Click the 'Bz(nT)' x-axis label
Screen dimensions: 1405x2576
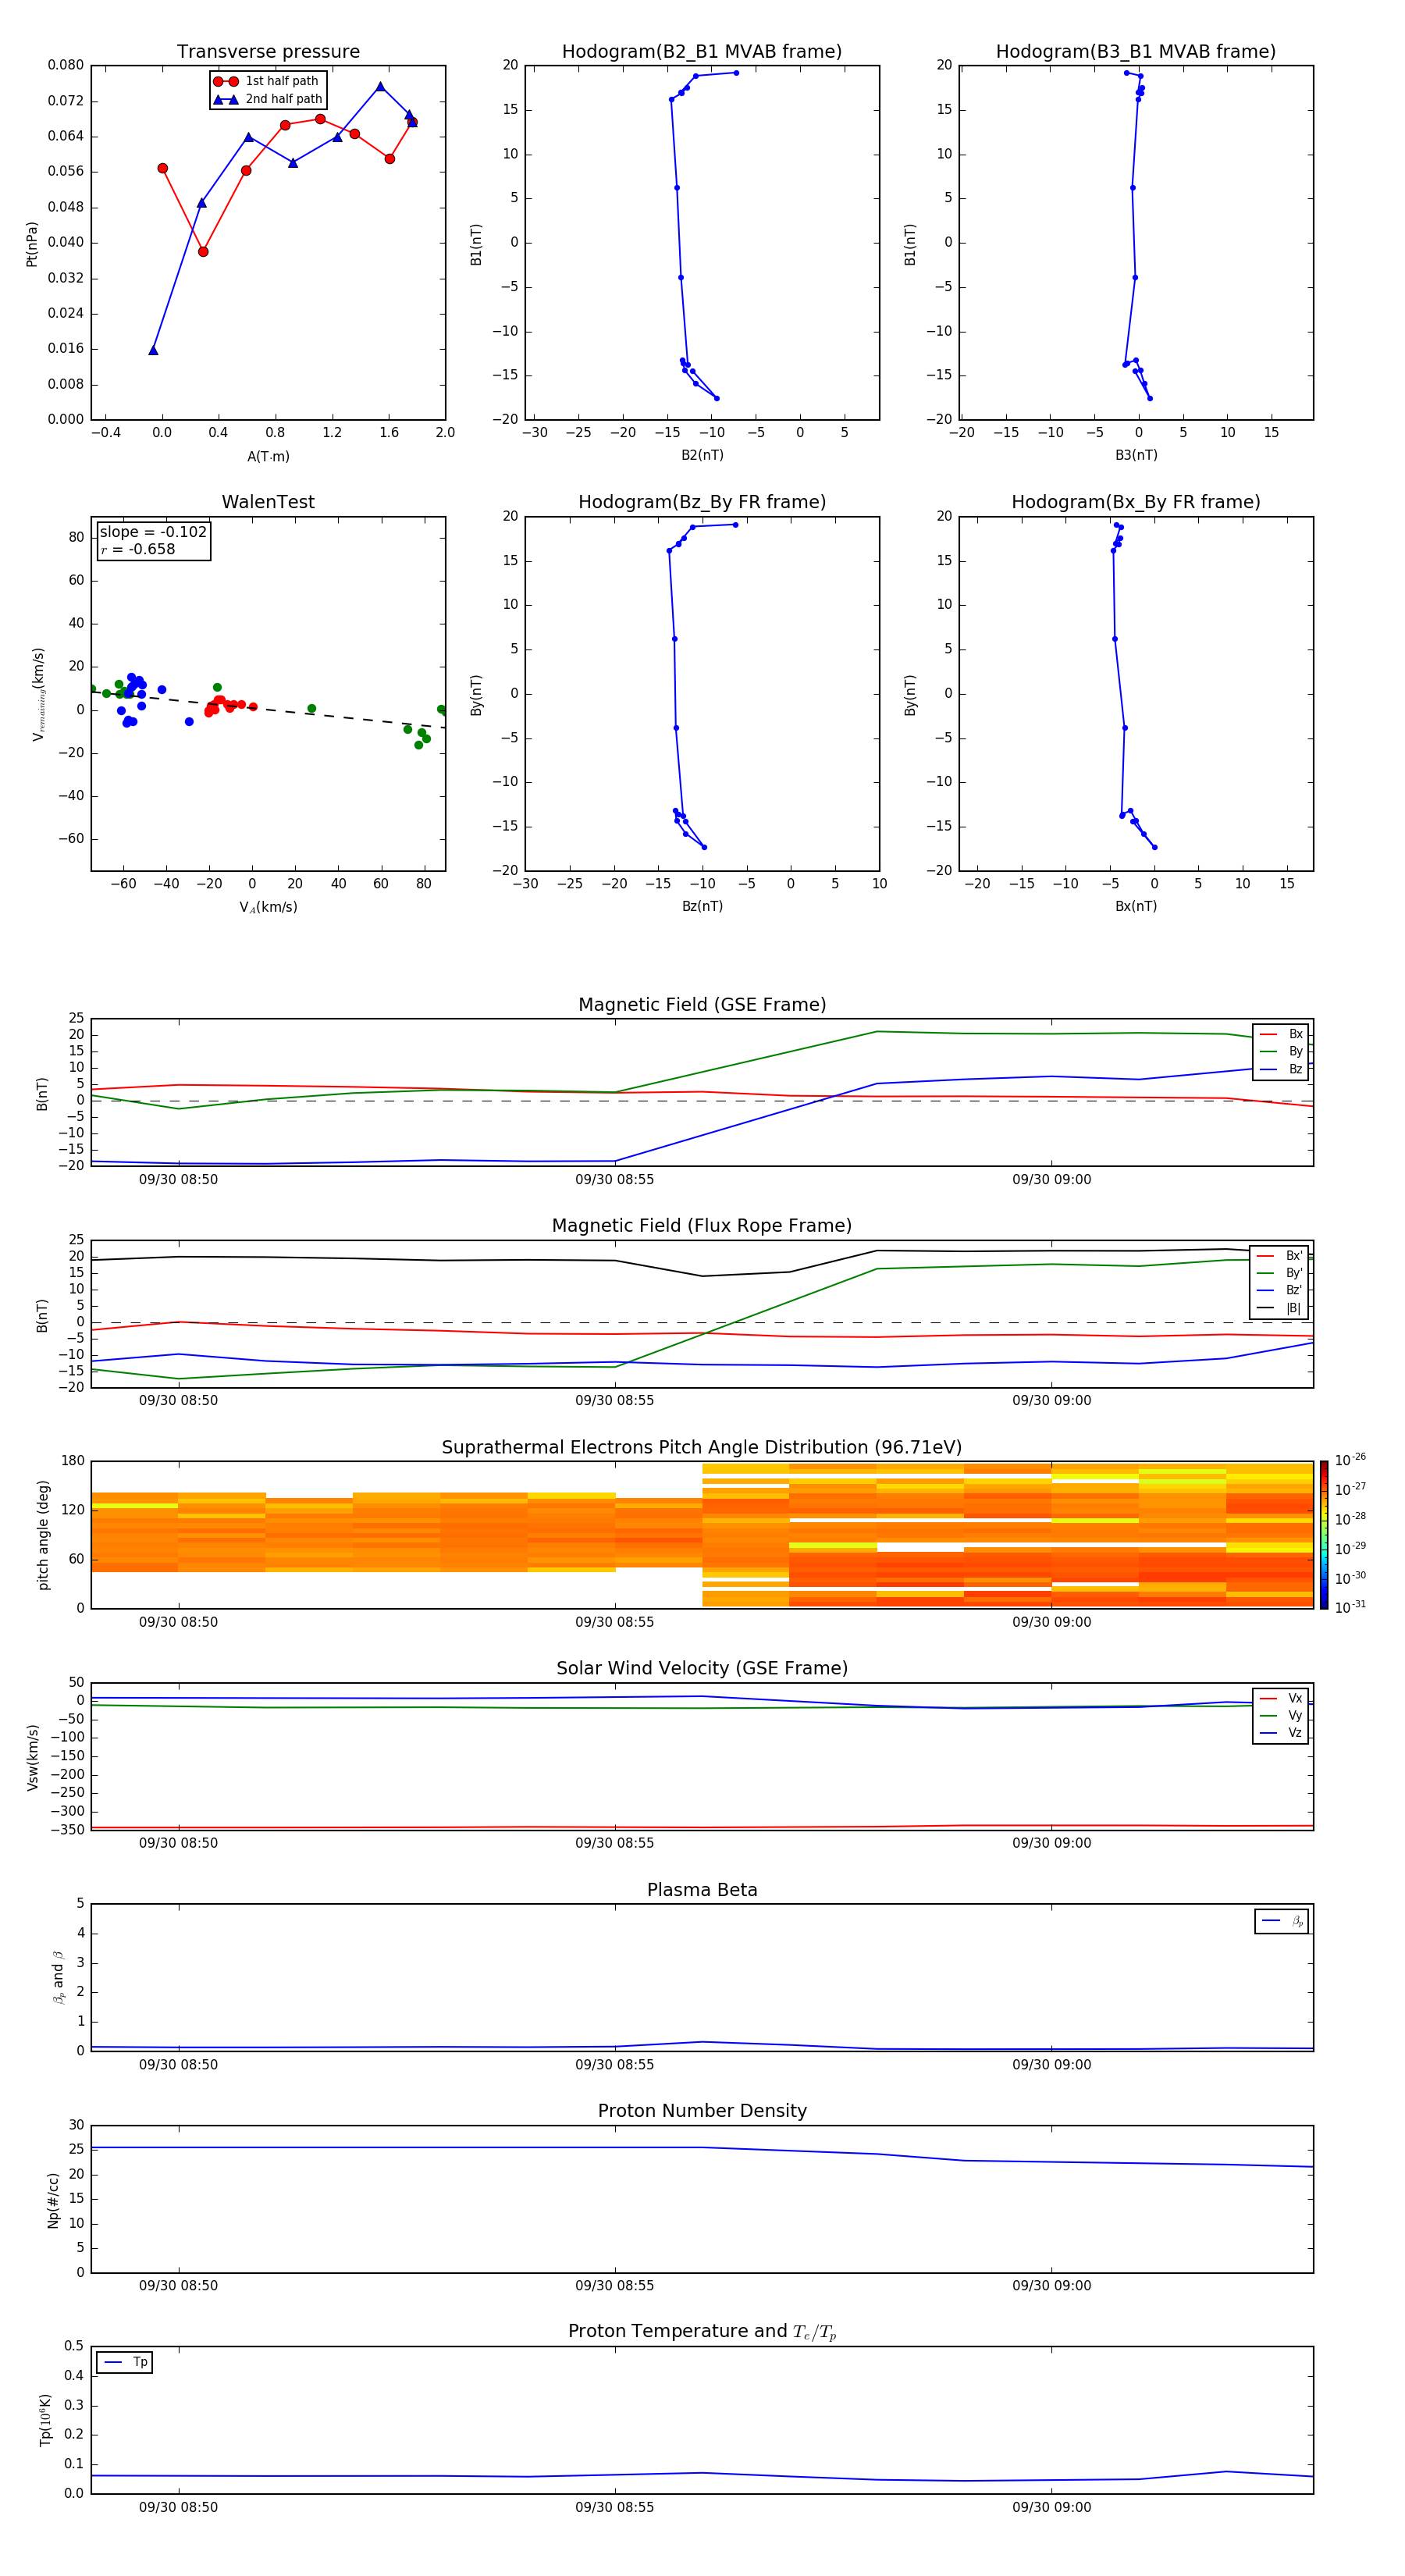702,907
